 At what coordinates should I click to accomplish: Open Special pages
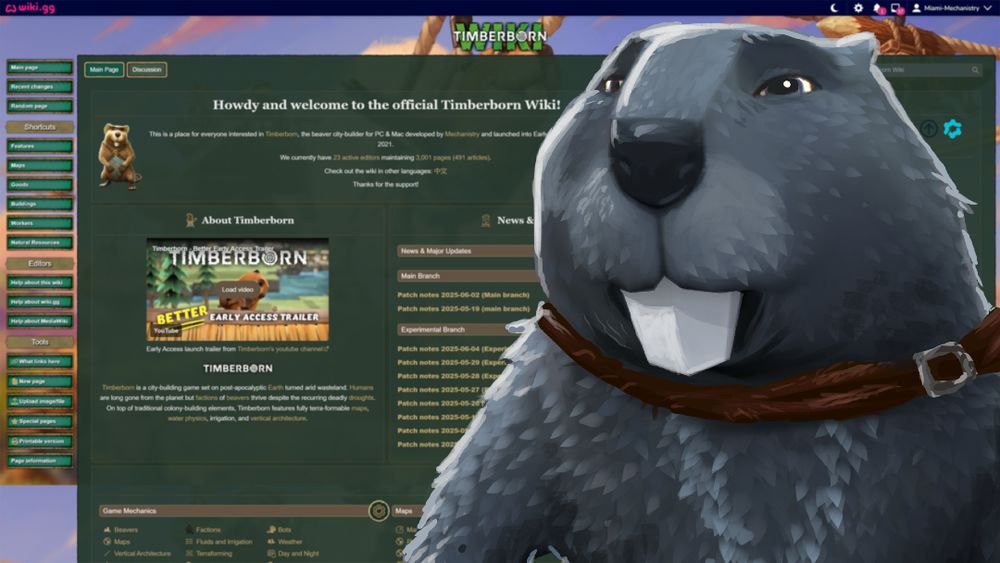point(40,421)
